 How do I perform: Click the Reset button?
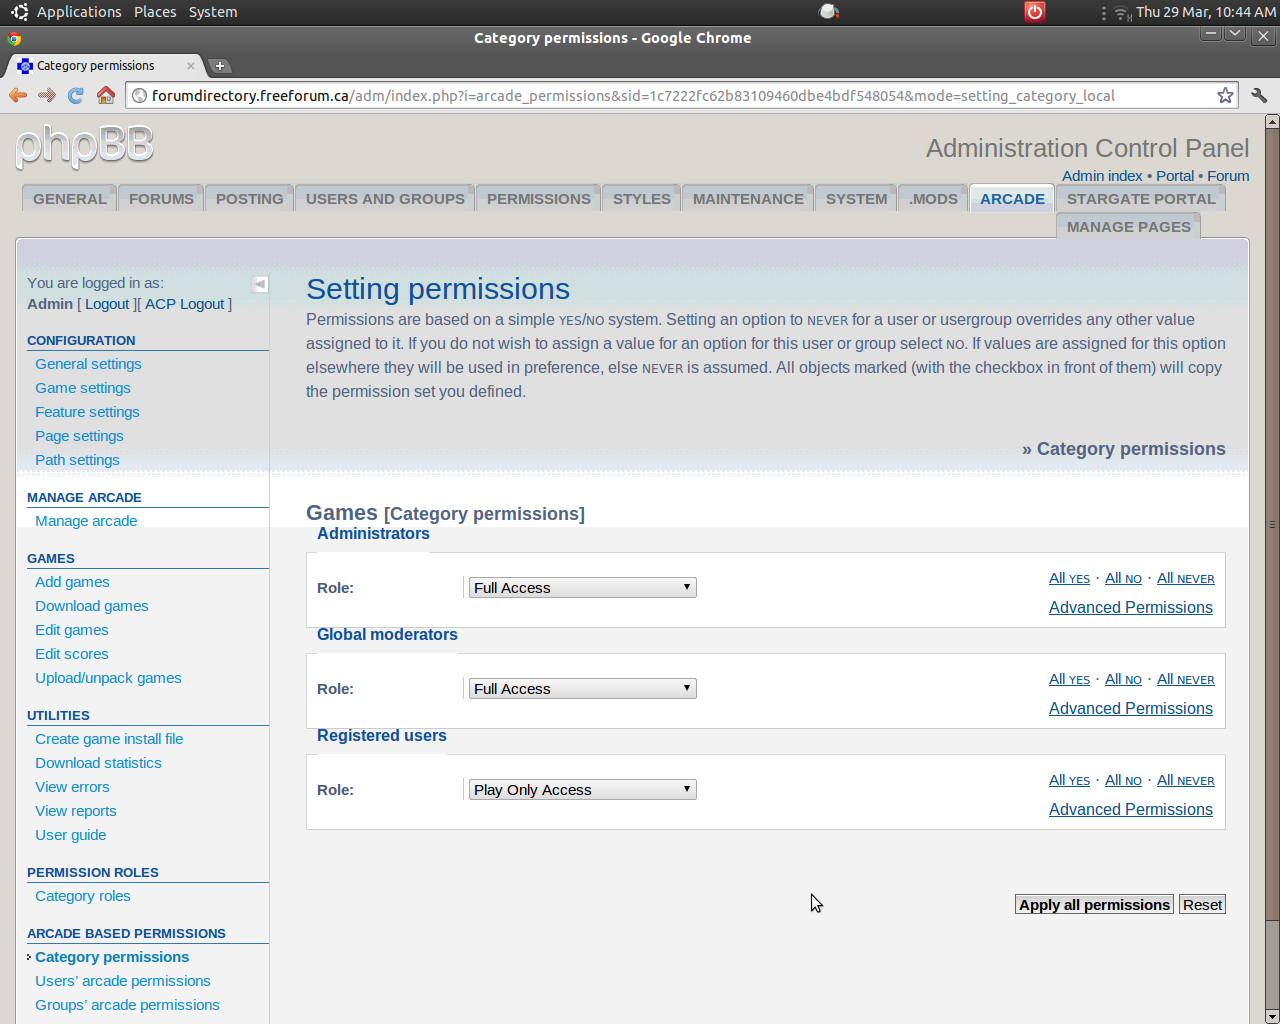[x=1202, y=904]
